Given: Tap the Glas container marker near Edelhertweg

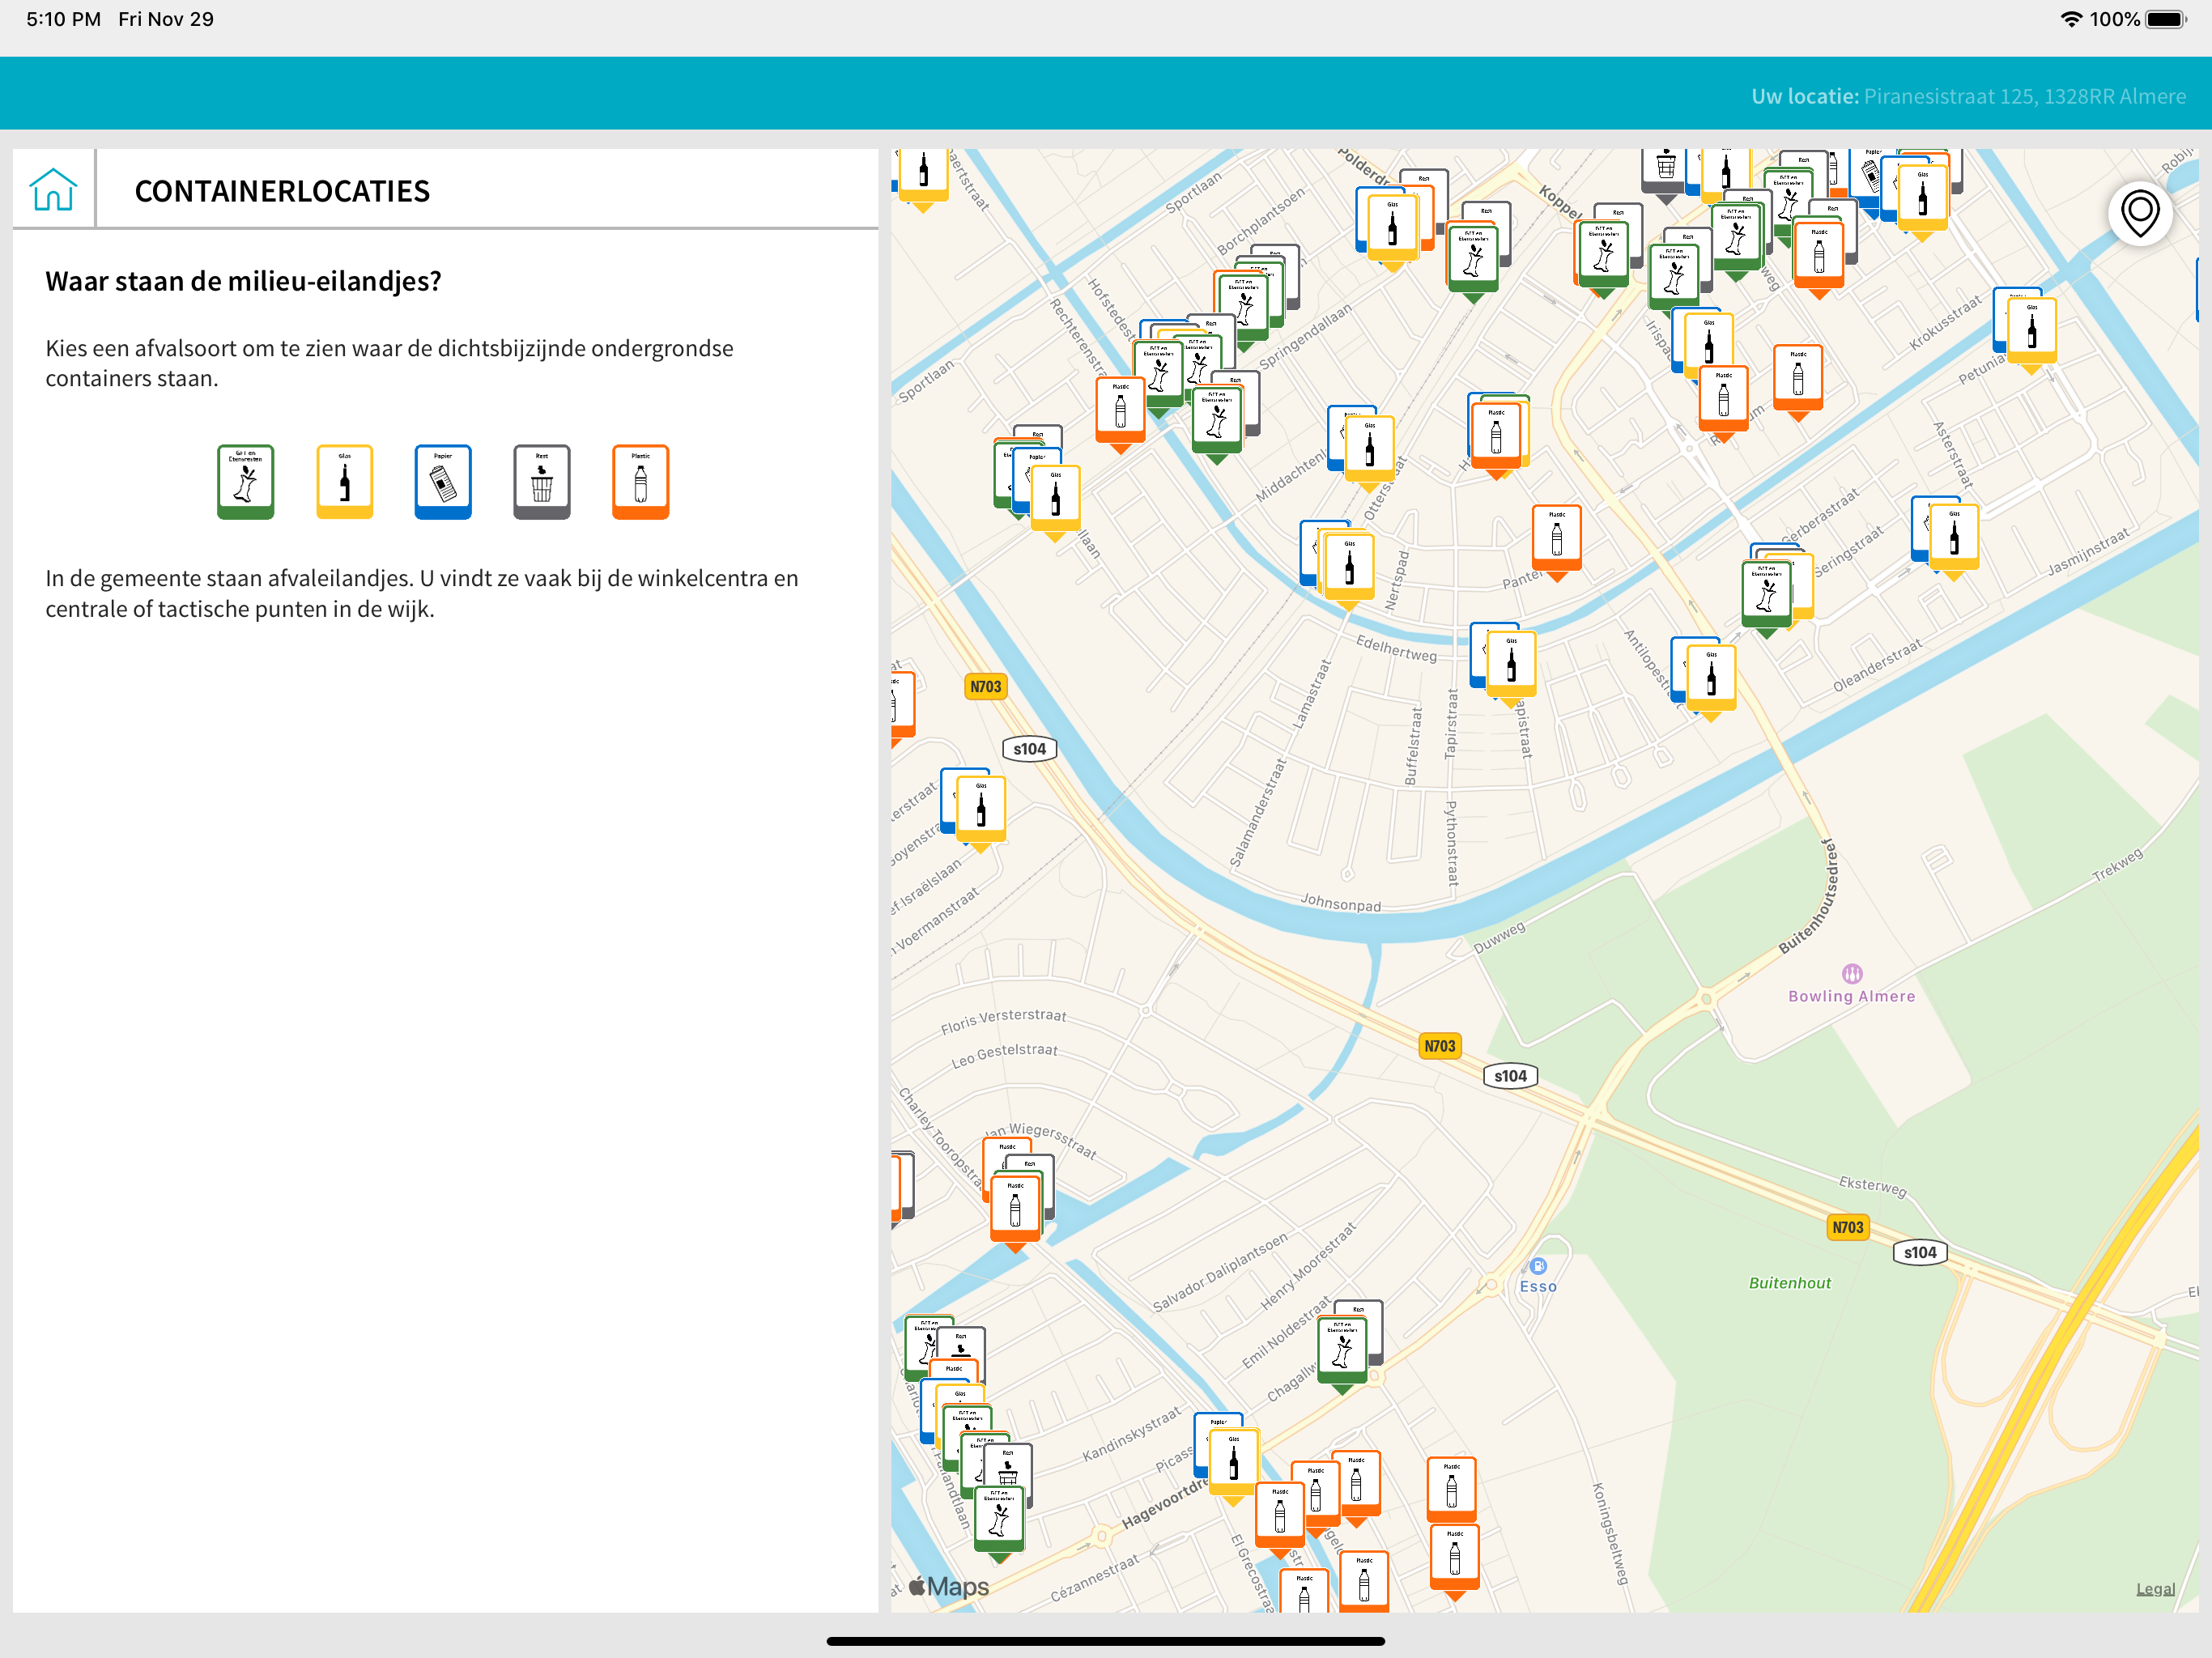Looking at the screenshot, I should (x=1510, y=662).
